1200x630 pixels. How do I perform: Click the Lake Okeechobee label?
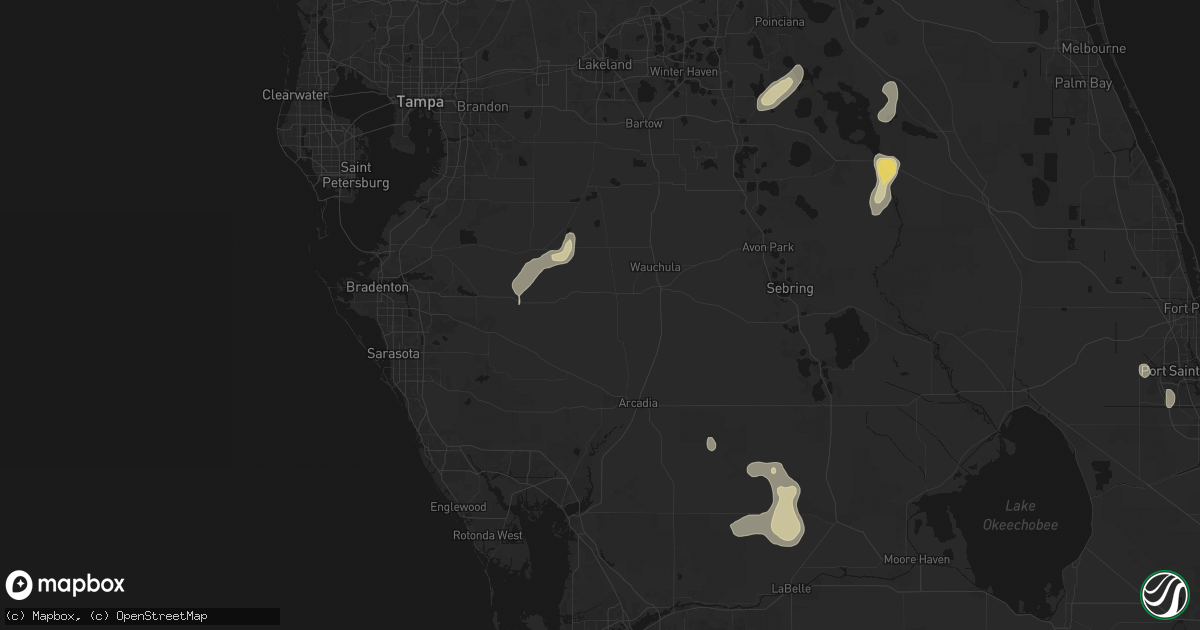1020,515
